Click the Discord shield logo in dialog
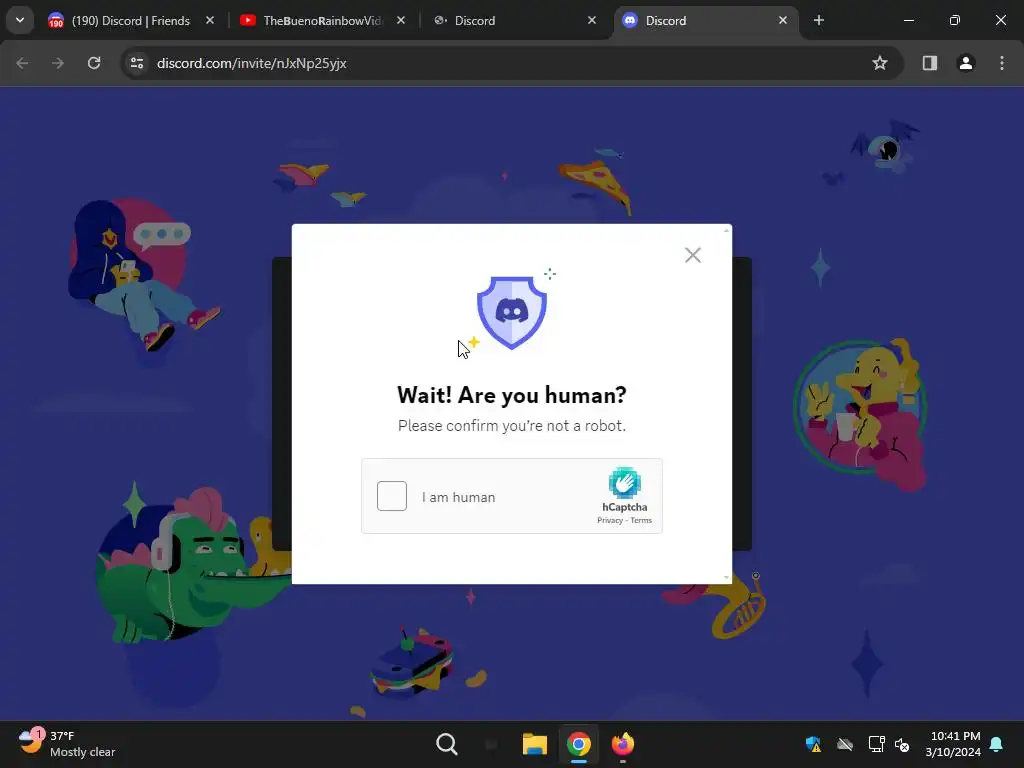The image size is (1024, 768). 512,312
